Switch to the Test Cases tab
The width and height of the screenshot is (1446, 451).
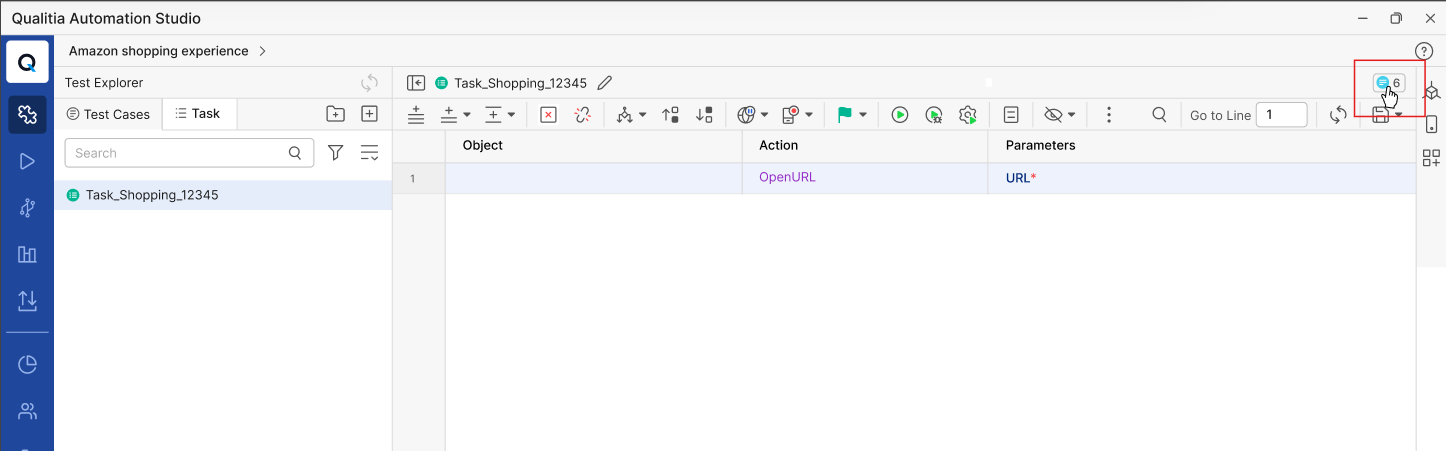click(x=108, y=114)
